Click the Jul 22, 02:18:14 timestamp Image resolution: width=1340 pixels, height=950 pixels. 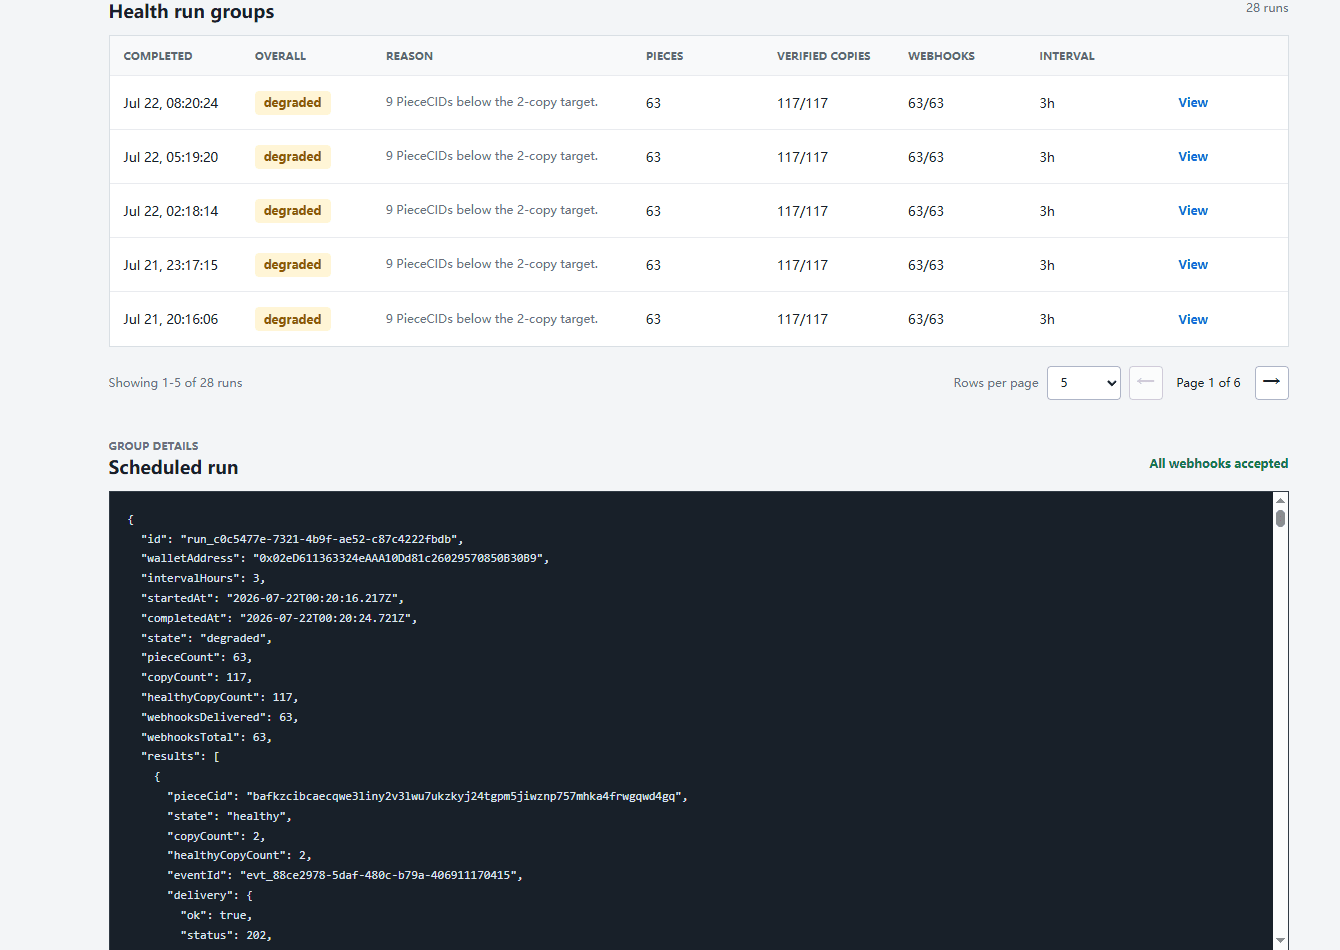pos(170,211)
